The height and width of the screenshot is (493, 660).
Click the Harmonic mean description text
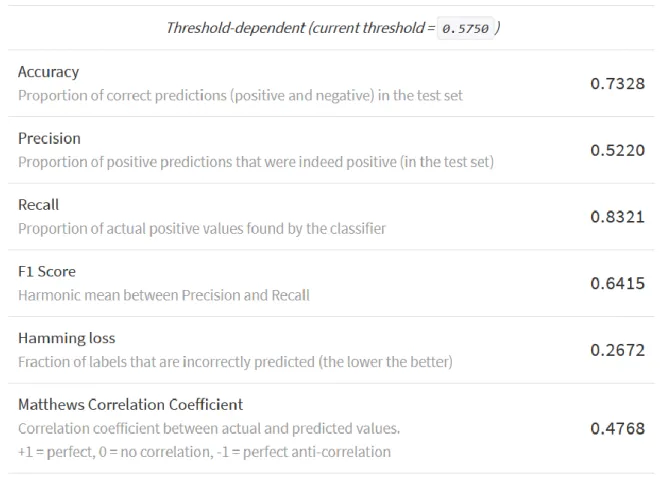(164, 295)
